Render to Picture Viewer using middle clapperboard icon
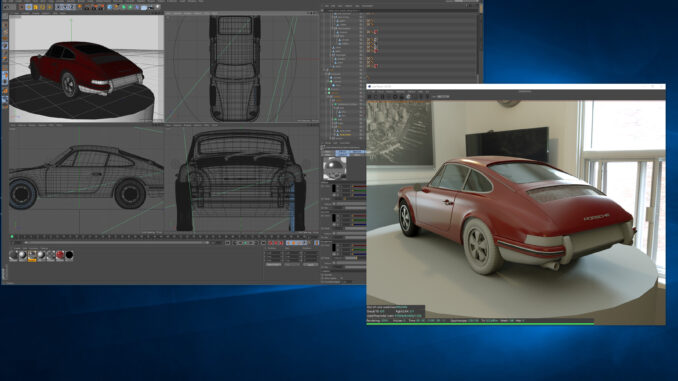 coord(93,7)
